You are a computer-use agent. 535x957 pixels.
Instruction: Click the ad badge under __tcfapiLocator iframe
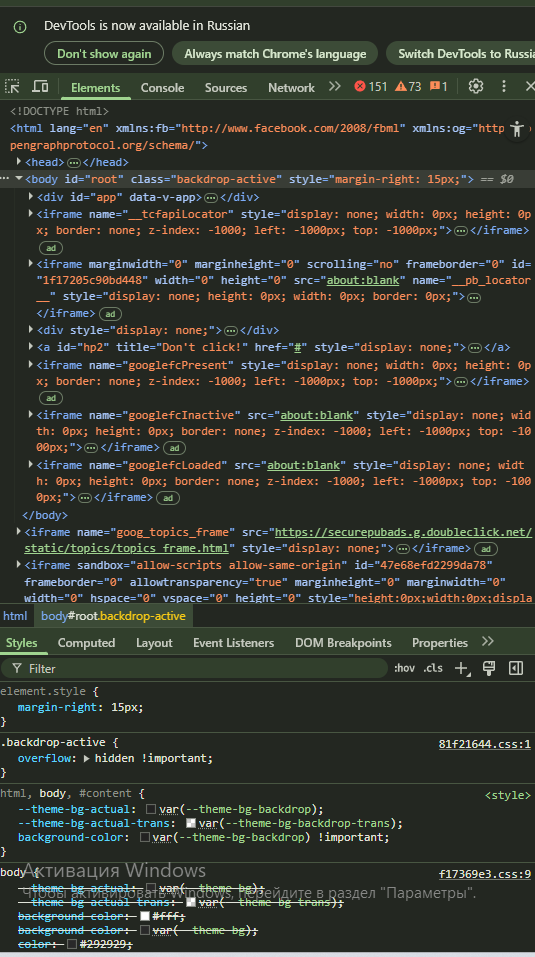(x=51, y=248)
